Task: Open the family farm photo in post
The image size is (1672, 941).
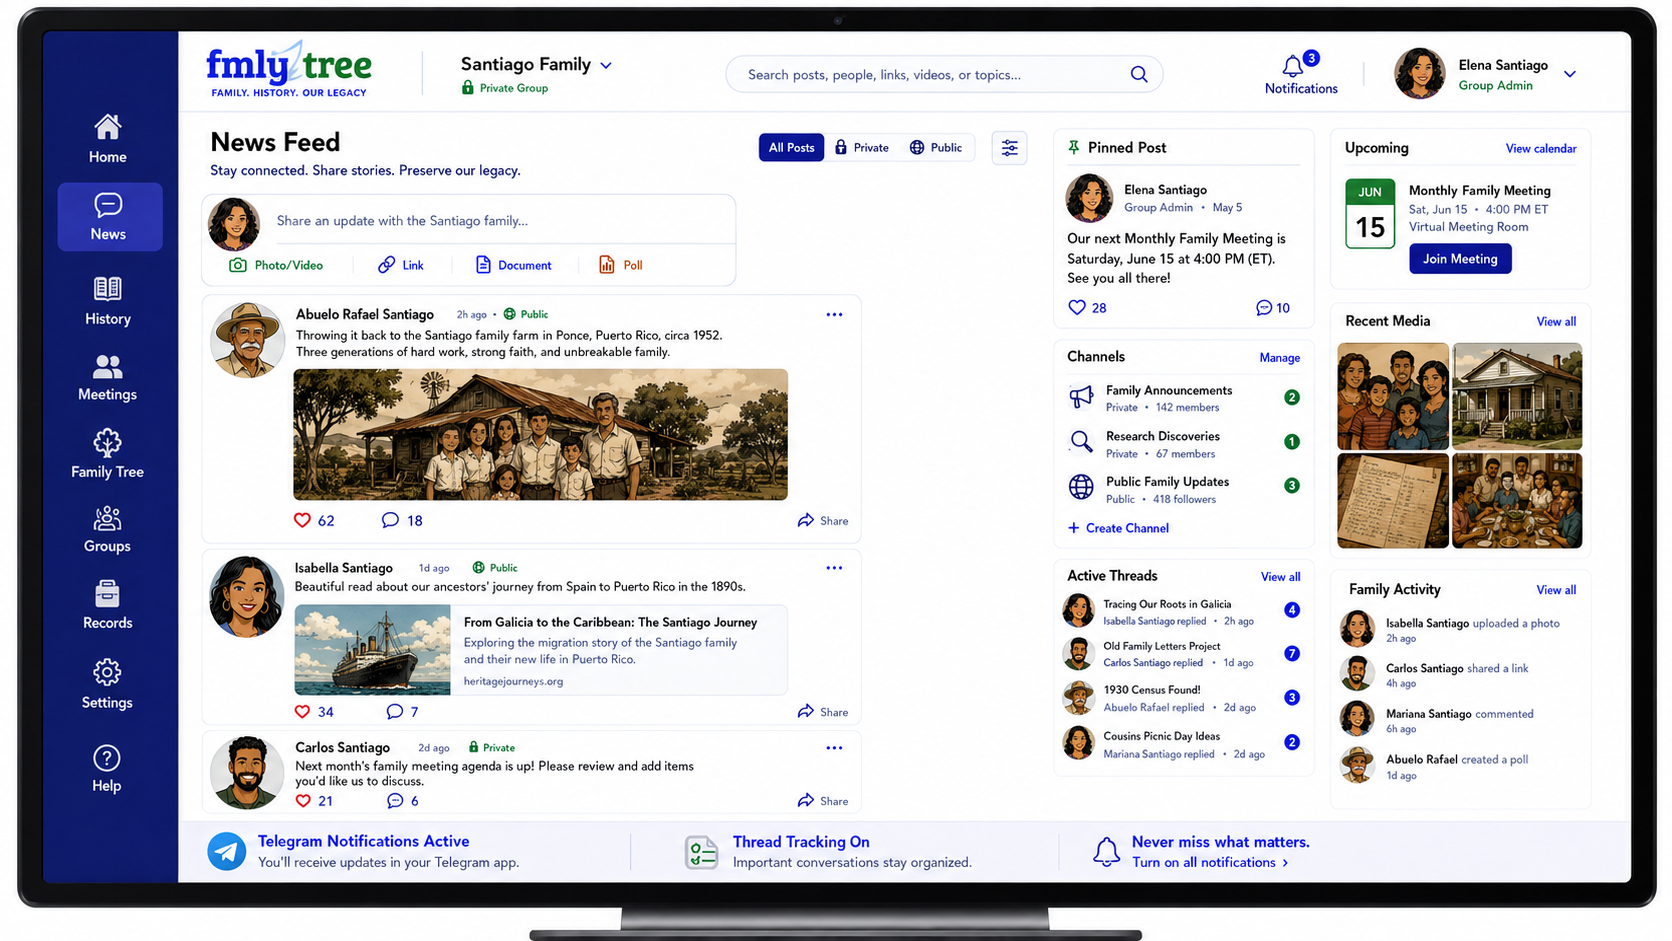Action: [x=540, y=435]
